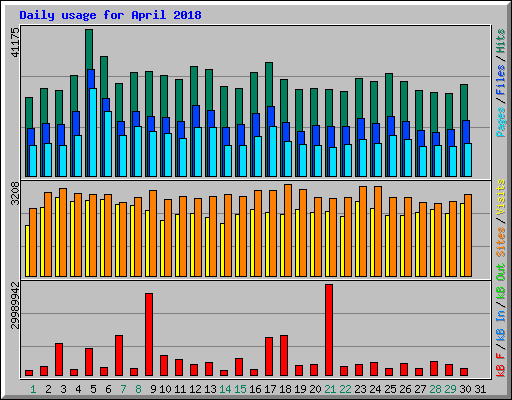Select day label 10 on x-axis
The width and height of the screenshot is (512, 400).
point(165,389)
